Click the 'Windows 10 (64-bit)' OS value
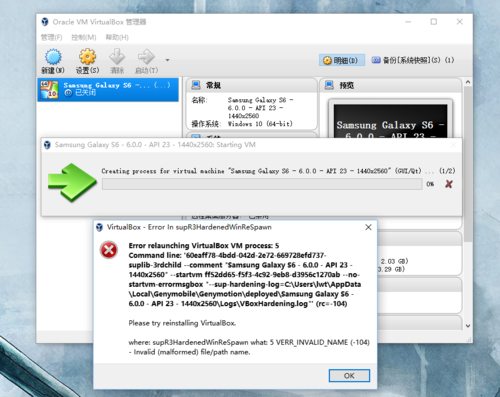Image resolution: width=500 pixels, height=397 pixels. [260, 124]
